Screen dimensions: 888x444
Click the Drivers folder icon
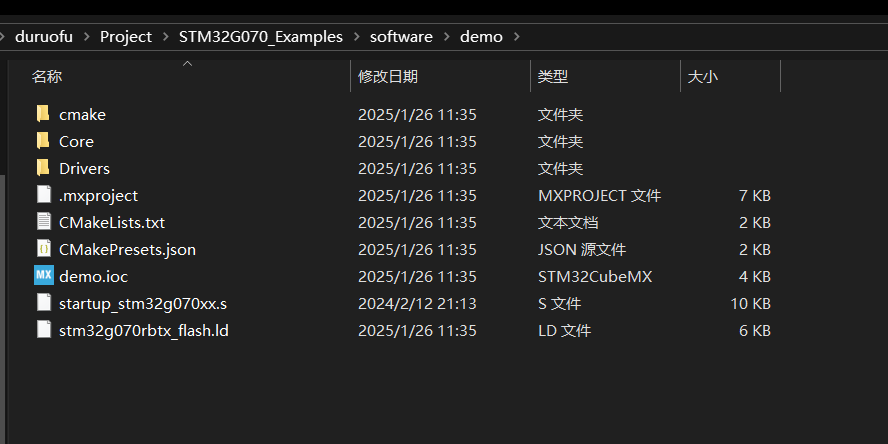click(43, 168)
